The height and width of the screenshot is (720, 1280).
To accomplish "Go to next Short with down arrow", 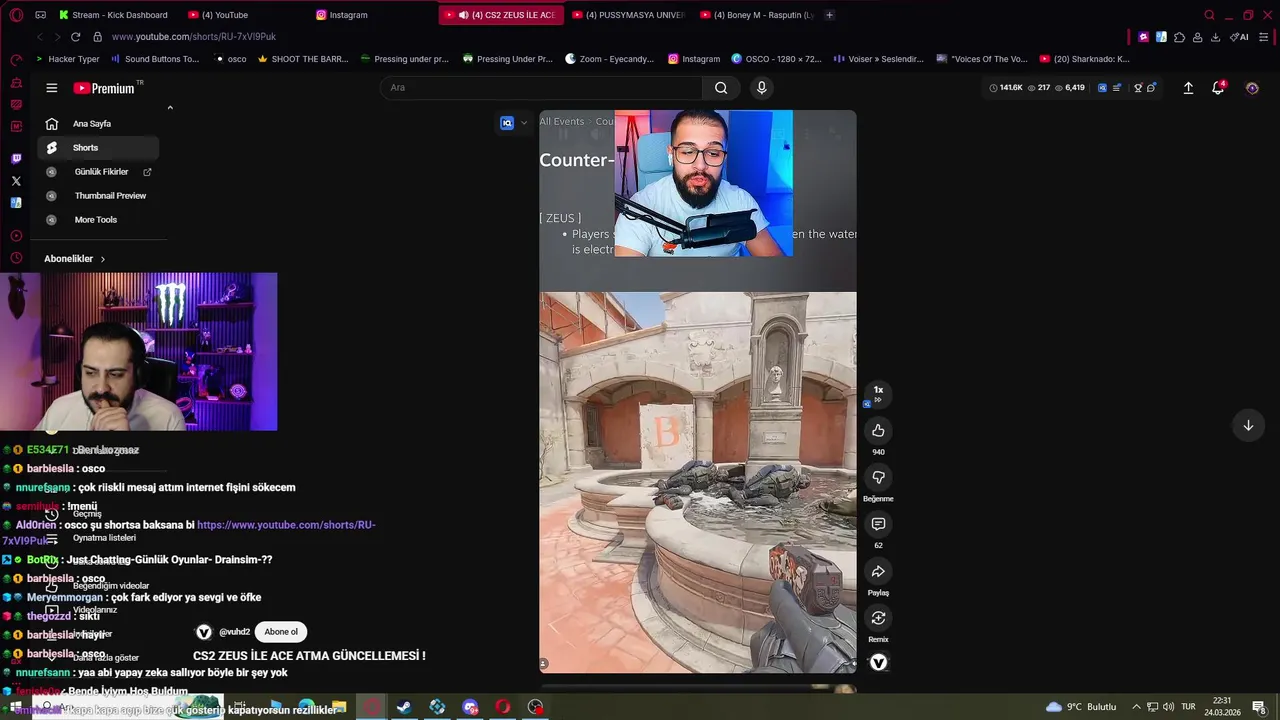I will tap(1248, 426).
